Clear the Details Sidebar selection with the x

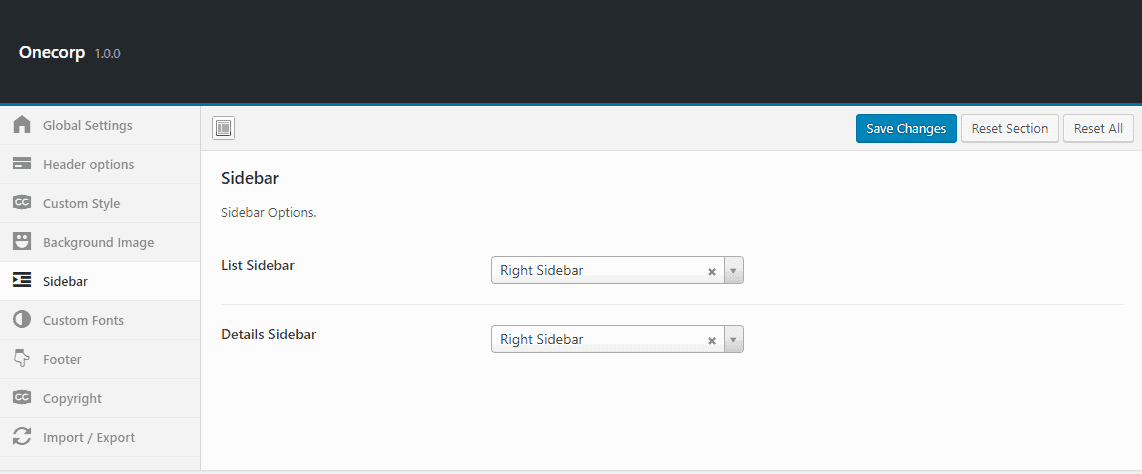pyautogui.click(x=712, y=340)
